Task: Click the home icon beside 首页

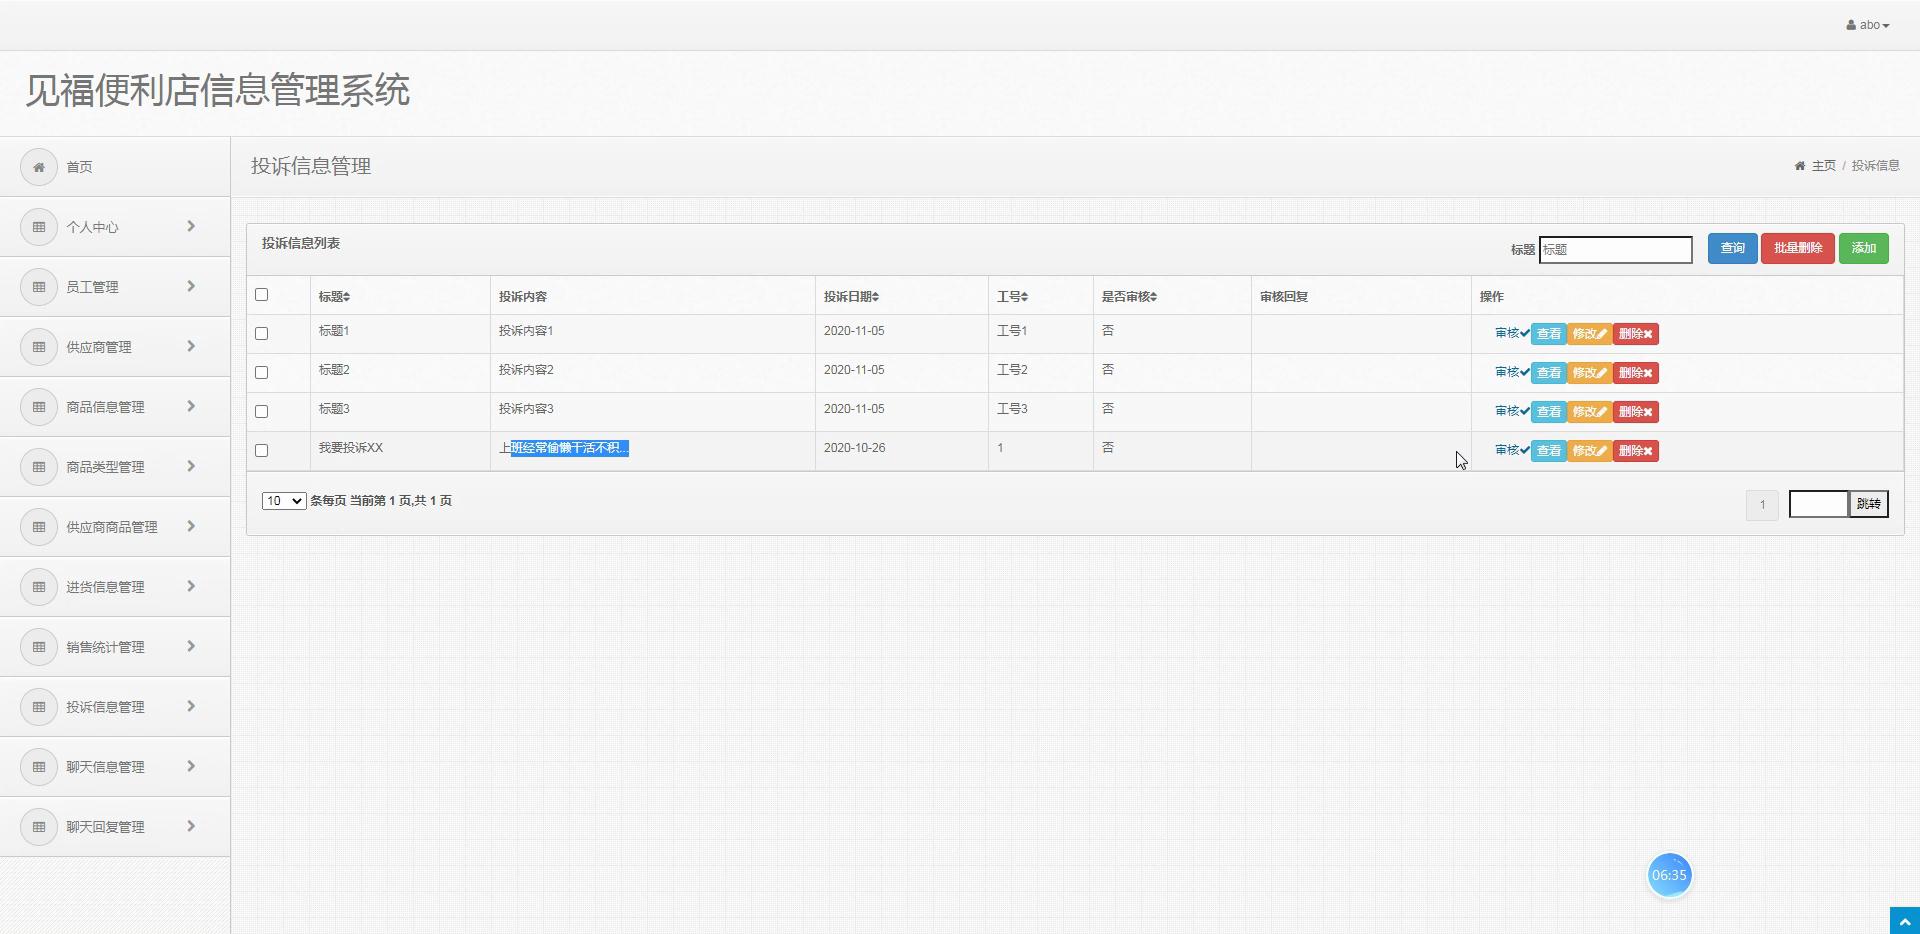Action: [39, 167]
